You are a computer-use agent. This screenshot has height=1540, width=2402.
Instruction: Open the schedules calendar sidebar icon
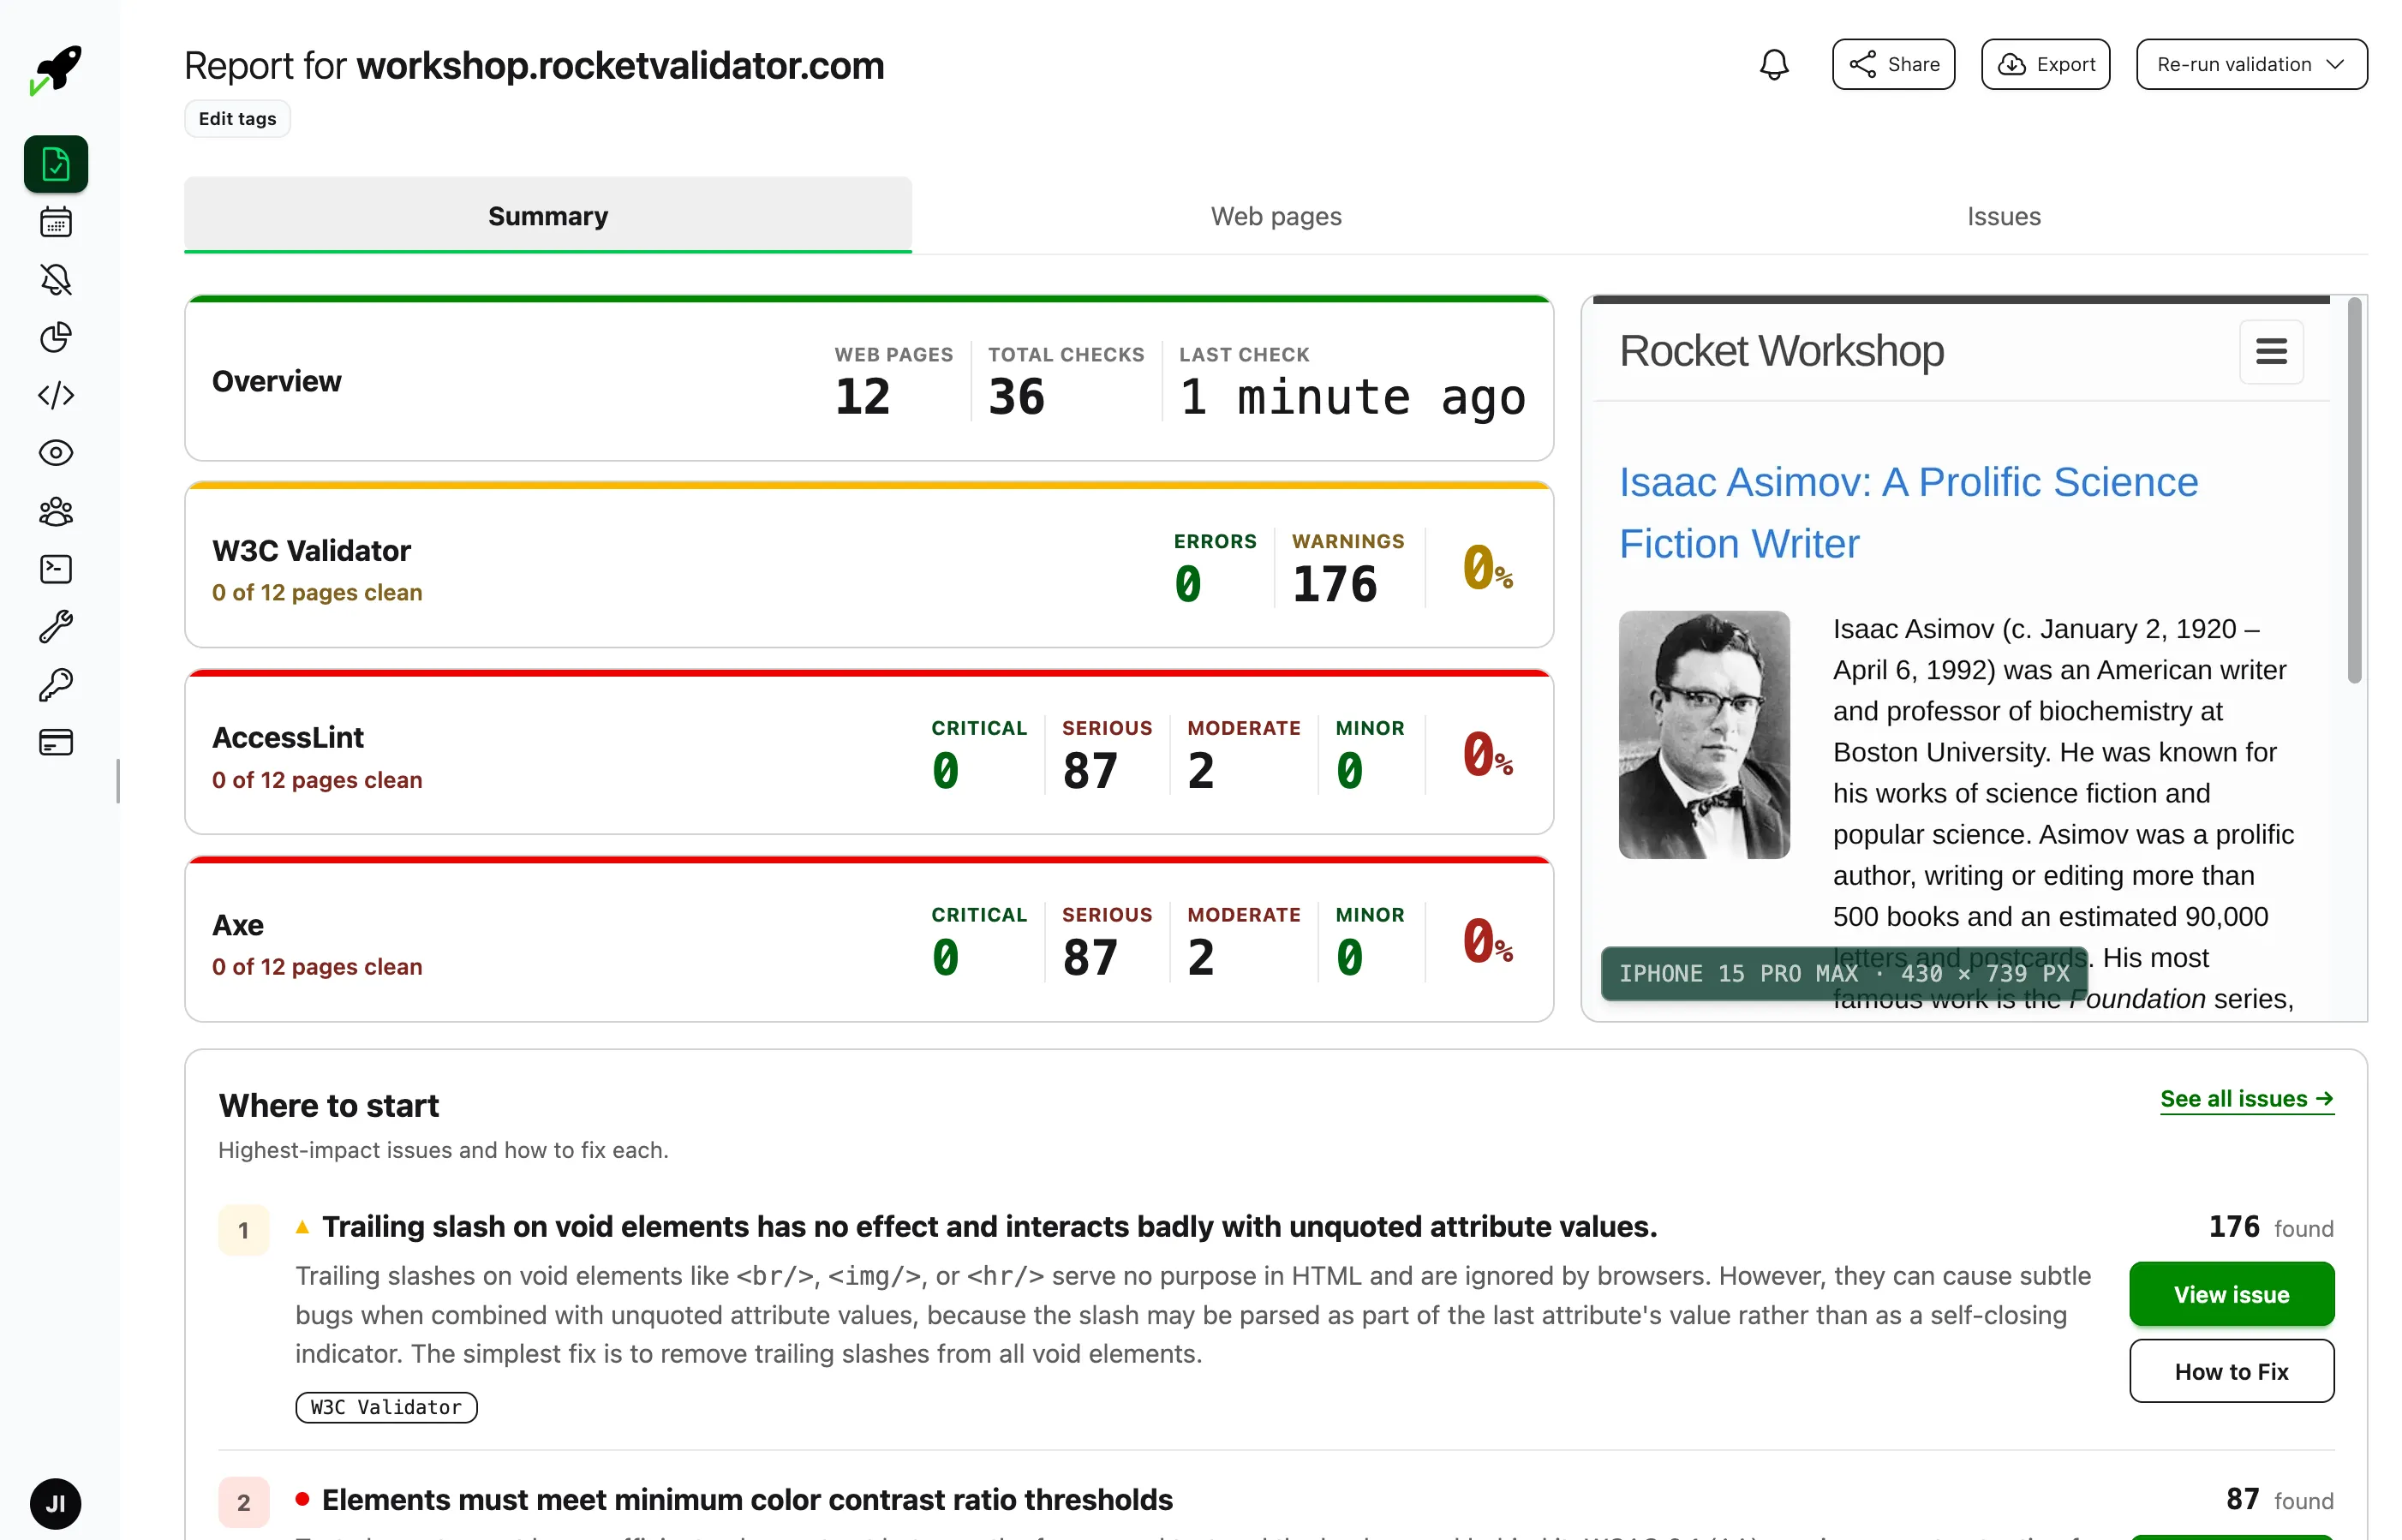coord(56,222)
